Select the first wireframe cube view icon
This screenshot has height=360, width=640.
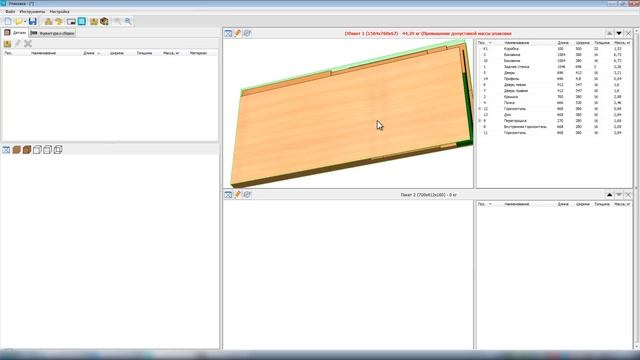point(37,150)
